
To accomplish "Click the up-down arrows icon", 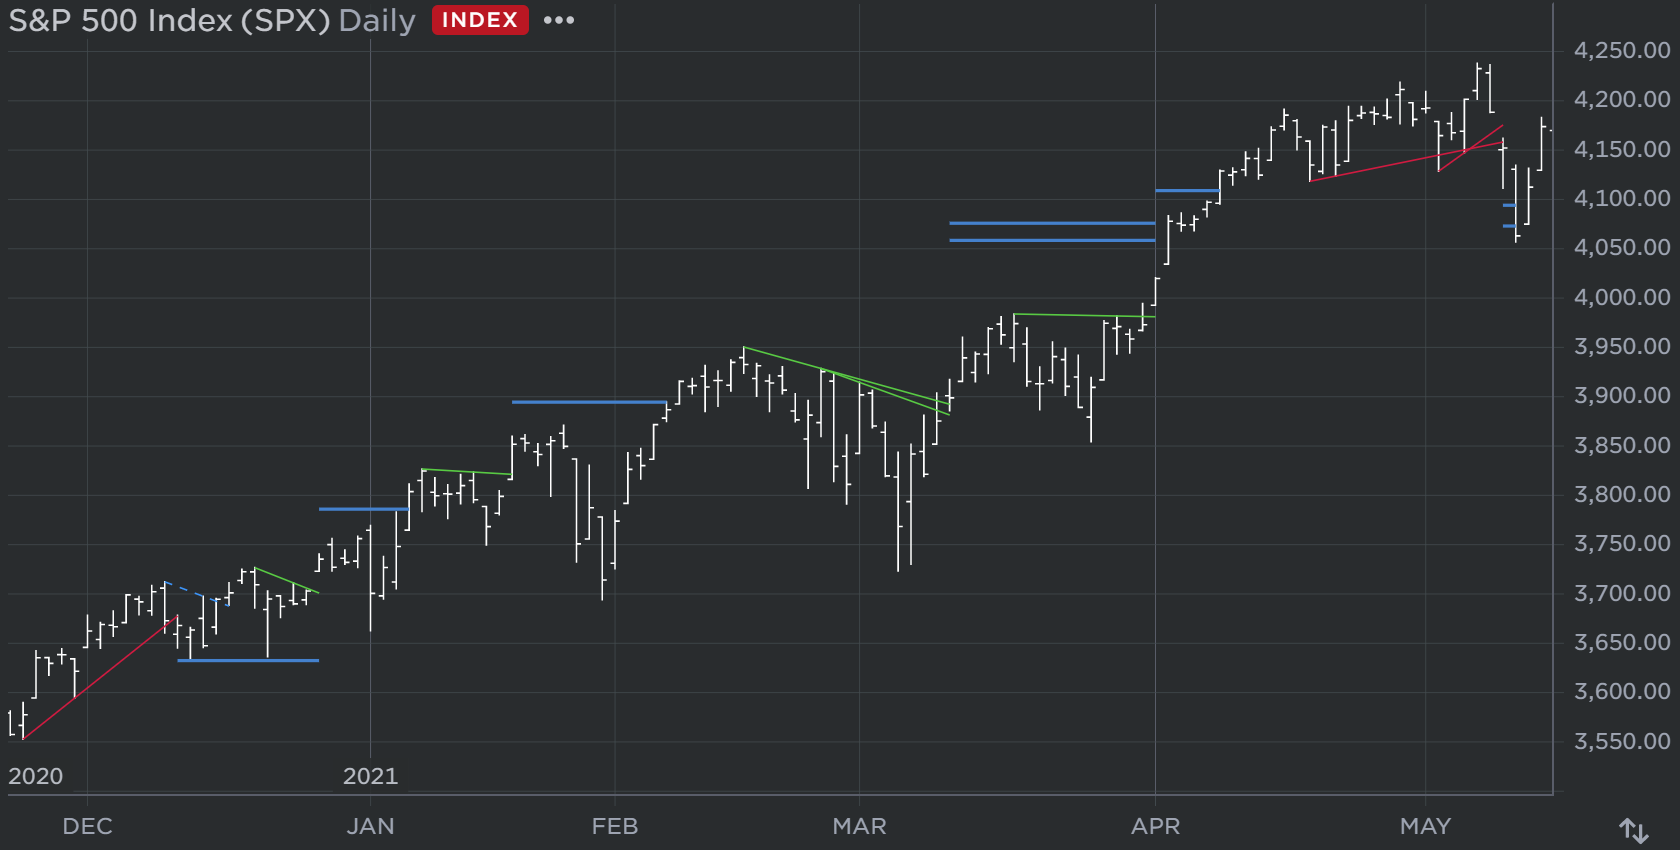I will [1634, 830].
